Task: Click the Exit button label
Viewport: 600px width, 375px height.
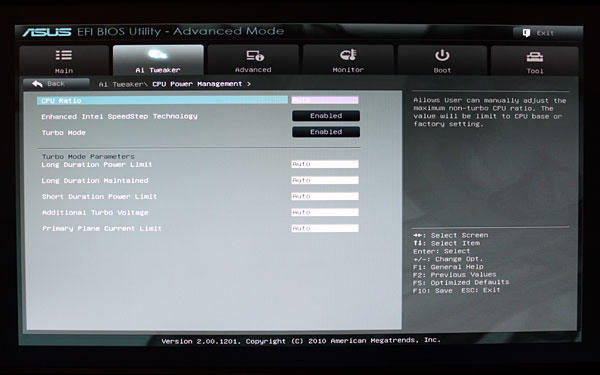Action: coord(545,33)
